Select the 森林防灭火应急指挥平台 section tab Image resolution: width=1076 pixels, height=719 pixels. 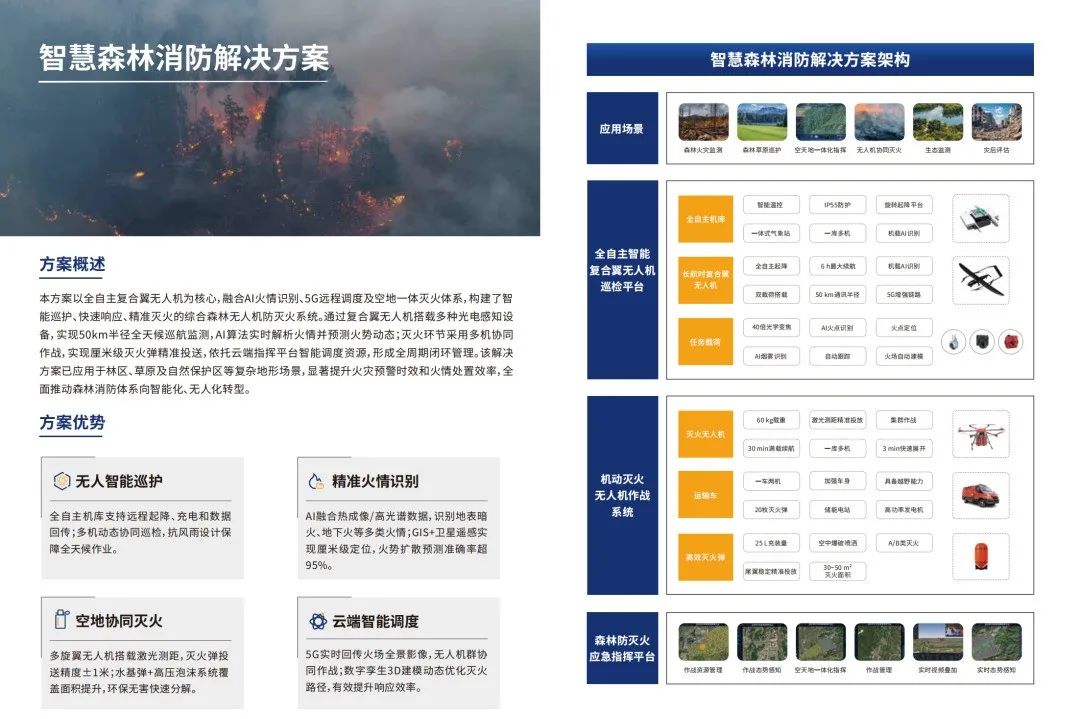[x=622, y=648]
